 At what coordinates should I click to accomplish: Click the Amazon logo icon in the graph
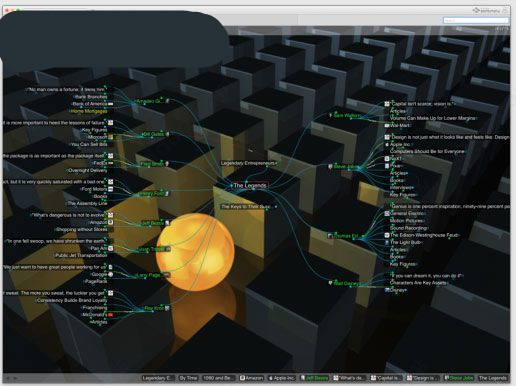pos(111,222)
